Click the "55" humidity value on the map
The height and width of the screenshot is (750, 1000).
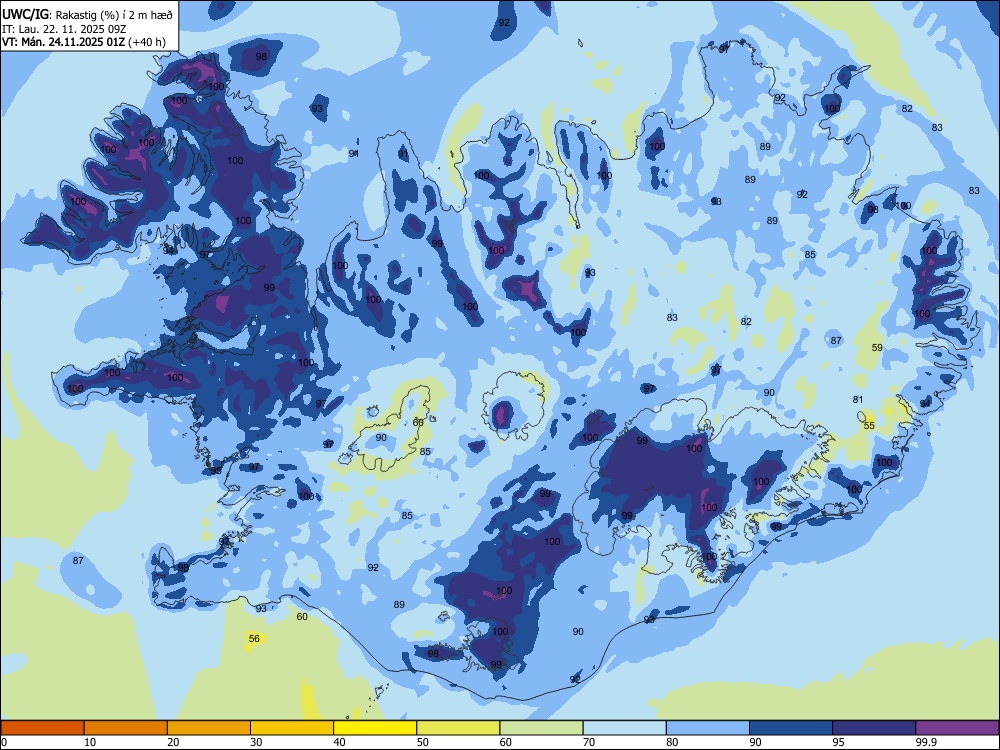(x=869, y=425)
